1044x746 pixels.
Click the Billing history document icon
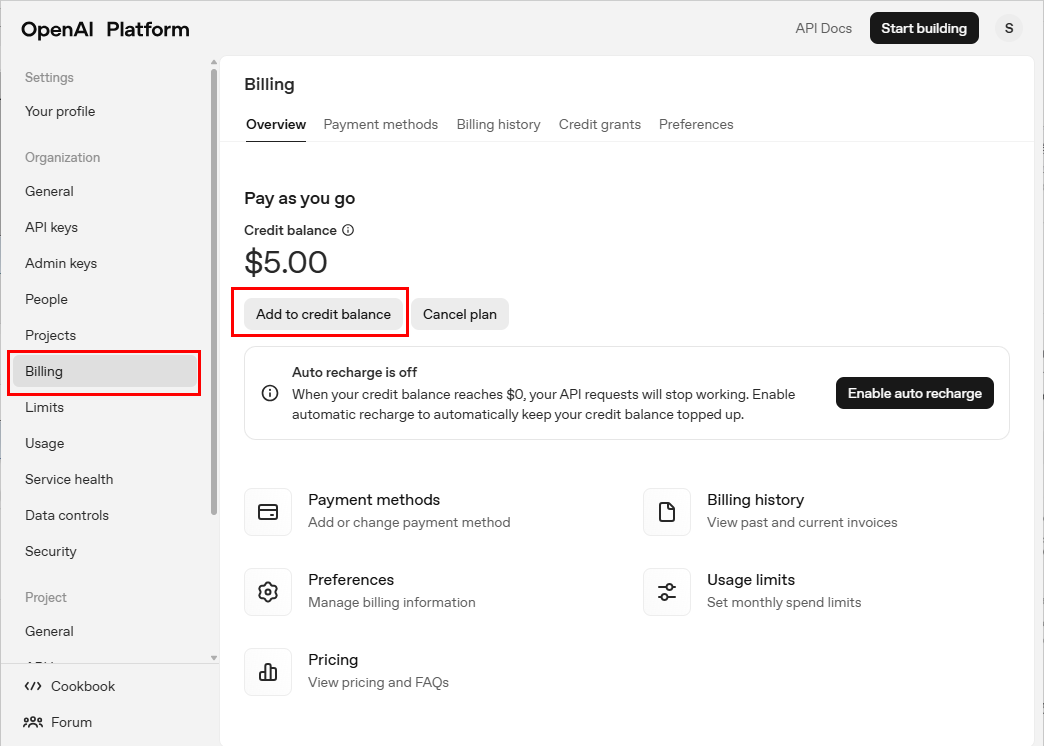pyautogui.click(x=667, y=512)
